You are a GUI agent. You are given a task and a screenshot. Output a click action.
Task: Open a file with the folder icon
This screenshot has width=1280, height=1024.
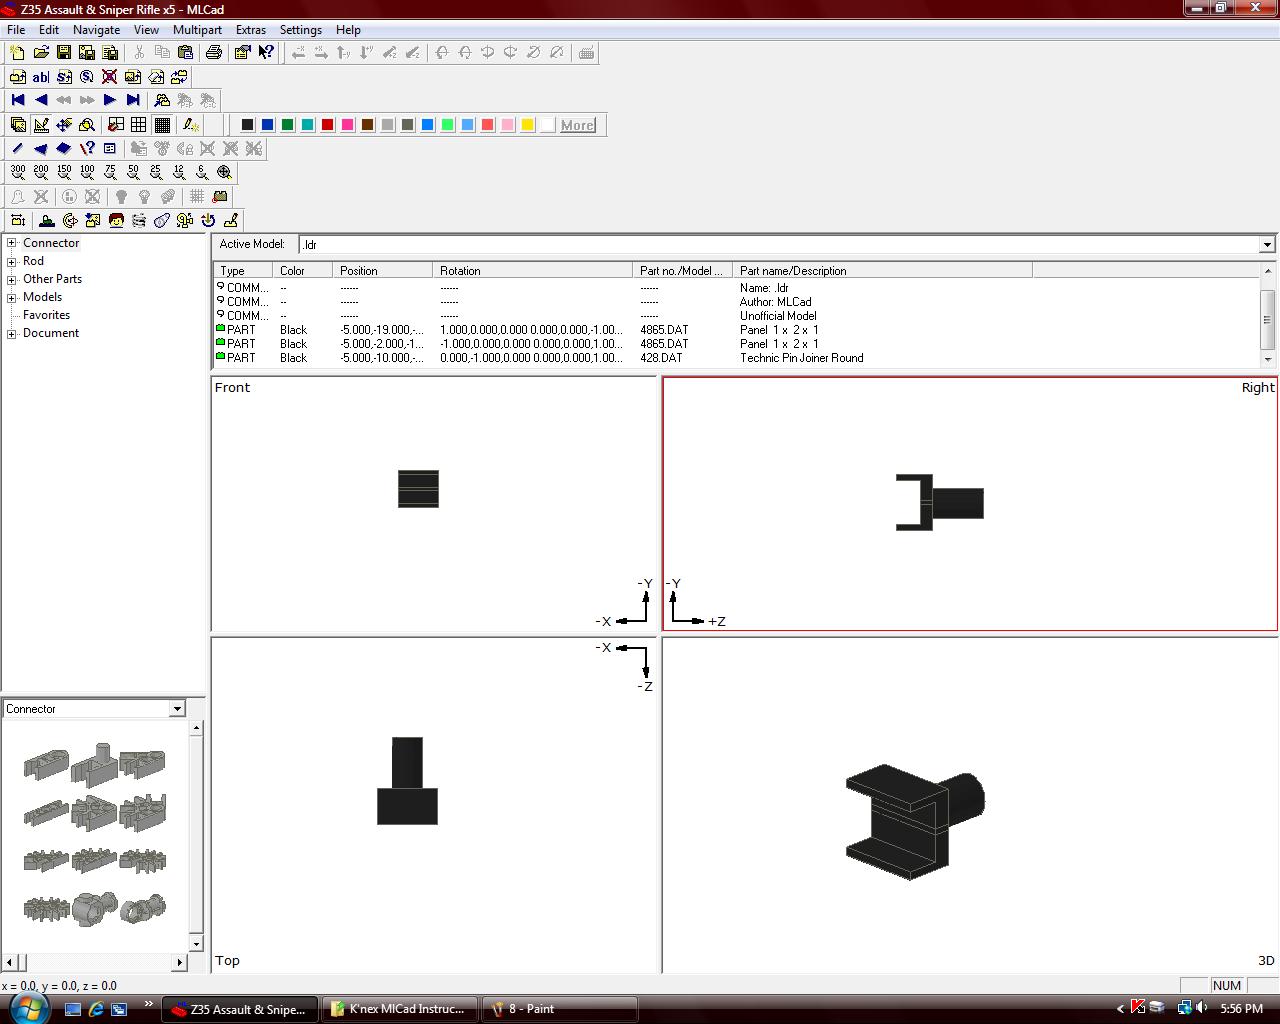tap(41, 53)
